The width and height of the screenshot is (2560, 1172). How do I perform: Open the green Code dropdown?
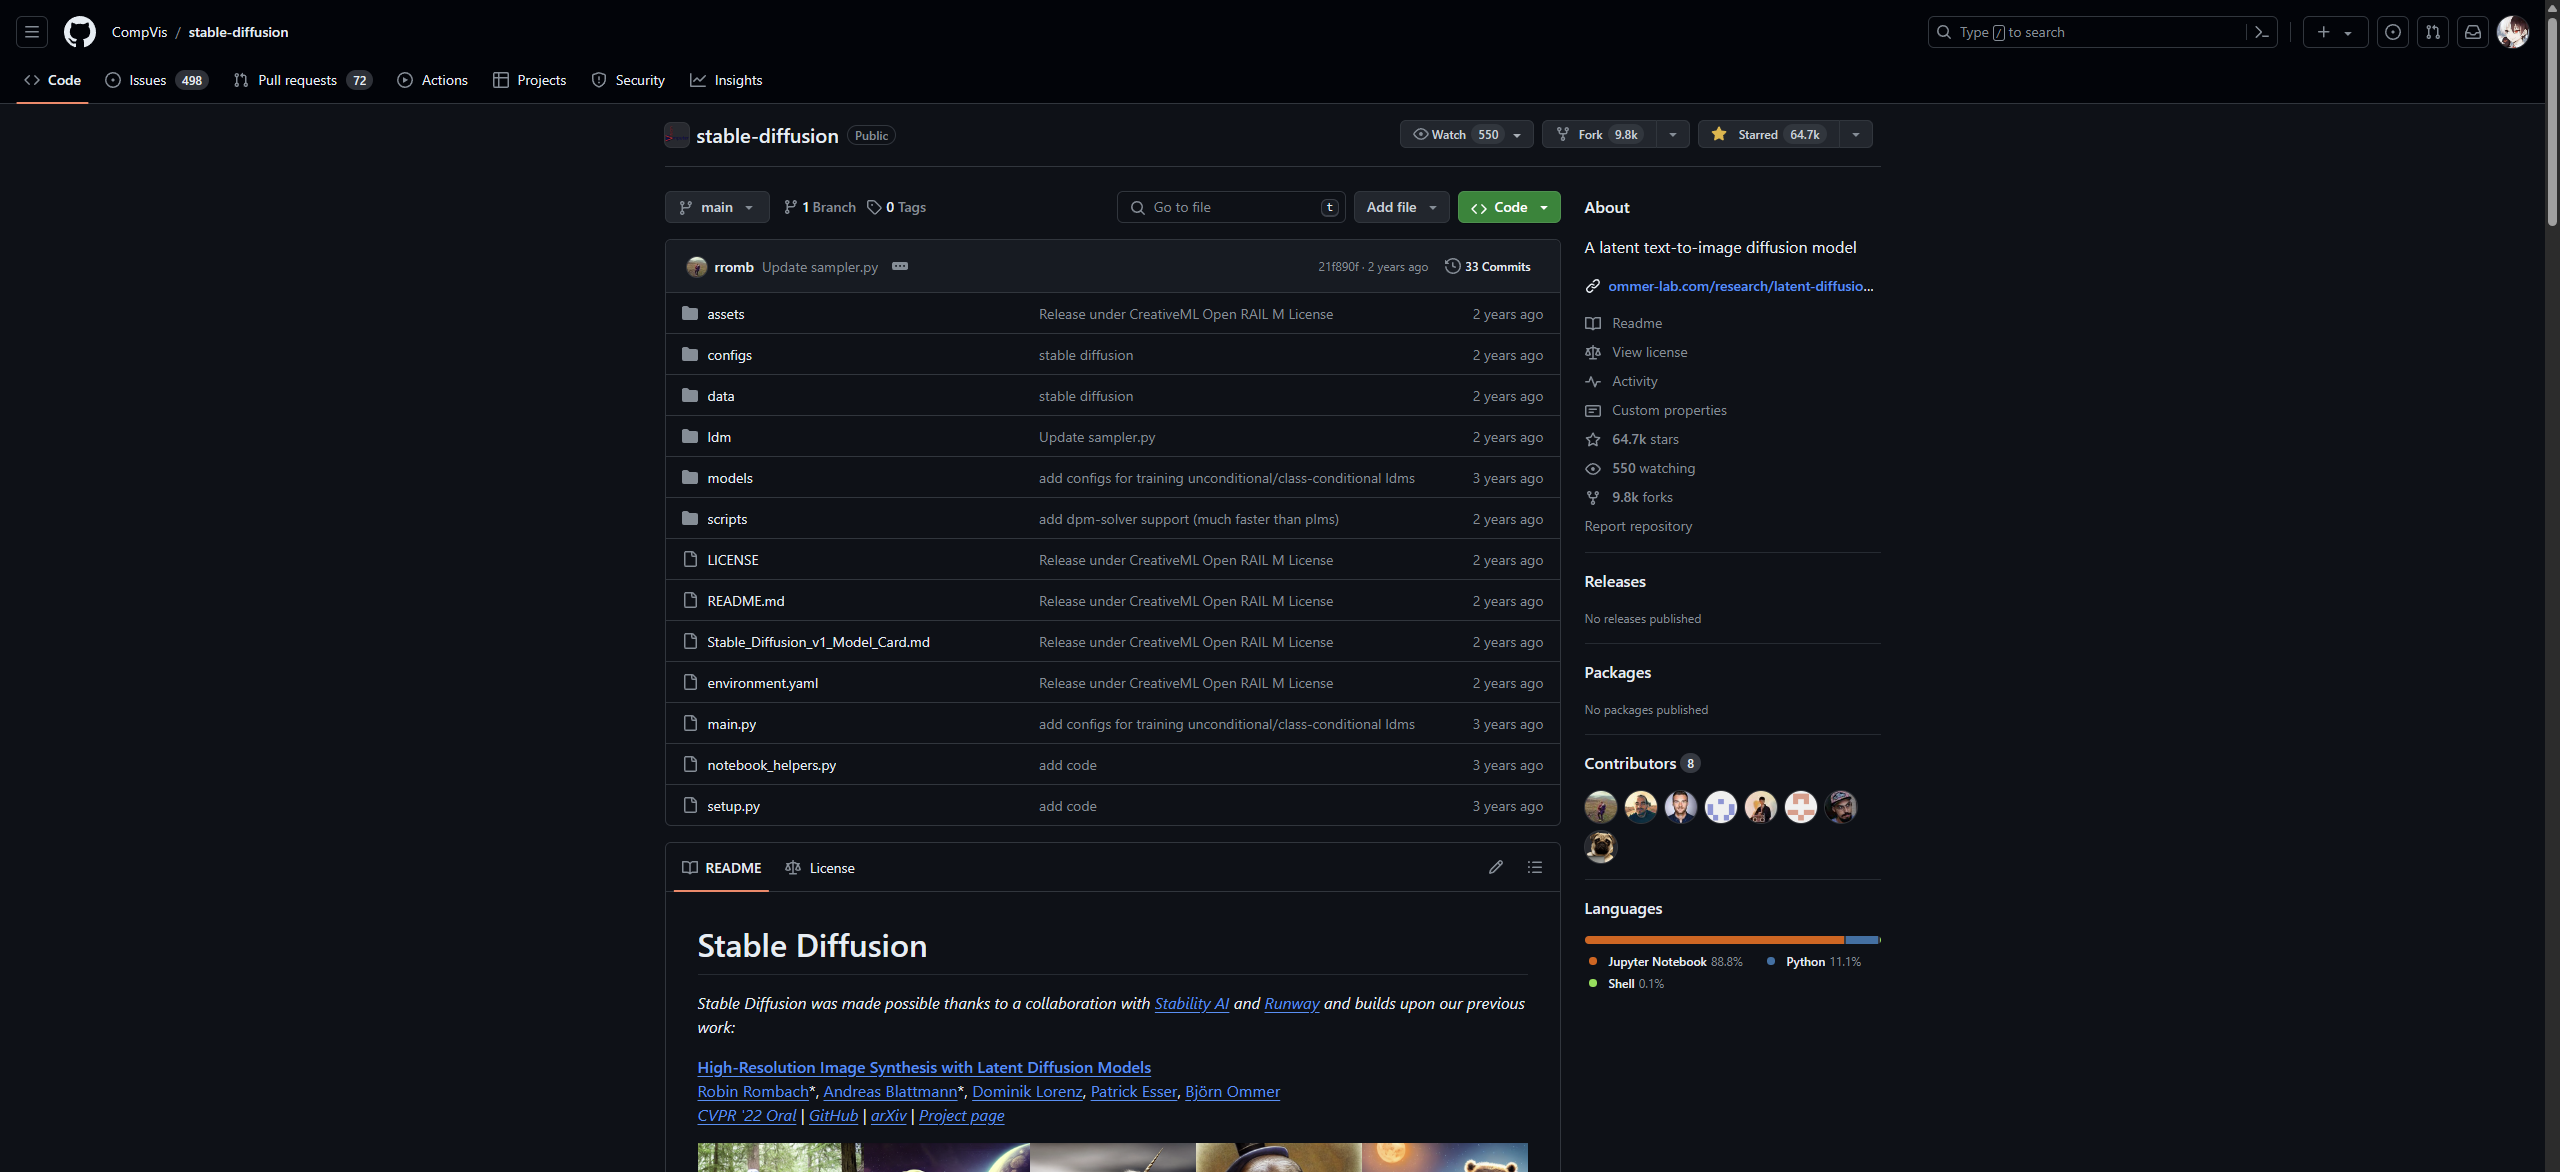[1508, 207]
